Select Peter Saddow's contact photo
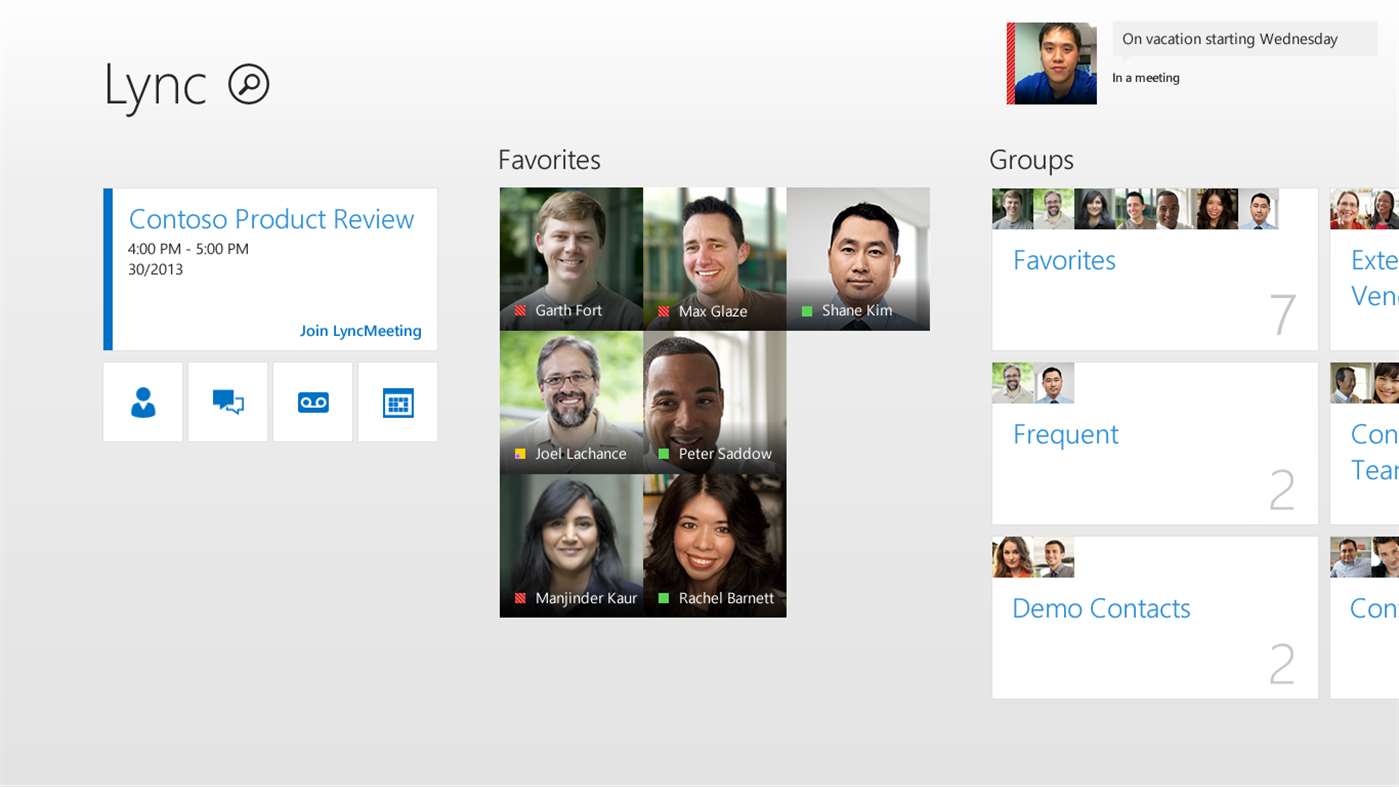 (714, 402)
